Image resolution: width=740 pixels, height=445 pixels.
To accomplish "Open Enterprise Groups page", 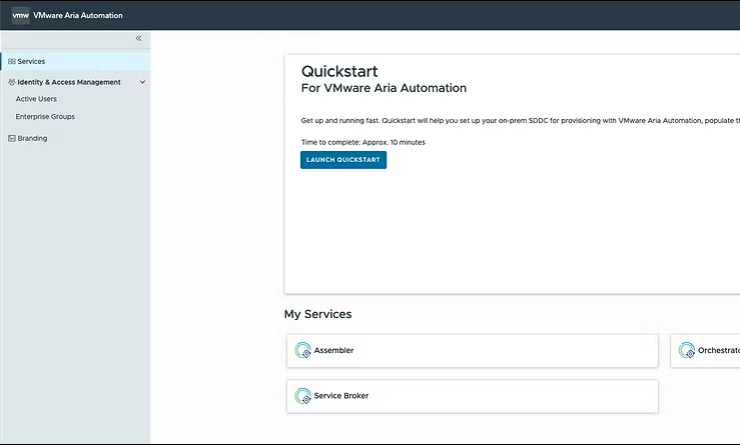I will click(x=45, y=117).
